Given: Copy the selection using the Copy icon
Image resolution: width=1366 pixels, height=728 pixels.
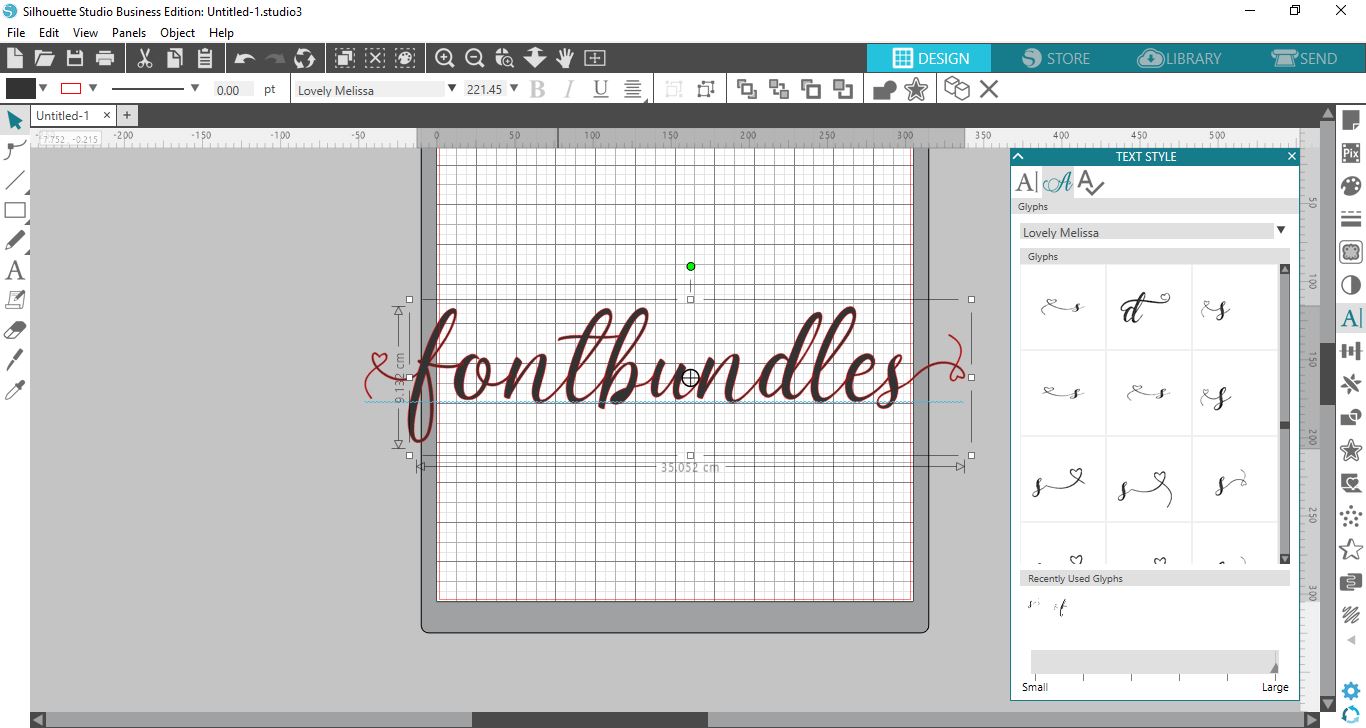Looking at the screenshot, I should pos(175,58).
